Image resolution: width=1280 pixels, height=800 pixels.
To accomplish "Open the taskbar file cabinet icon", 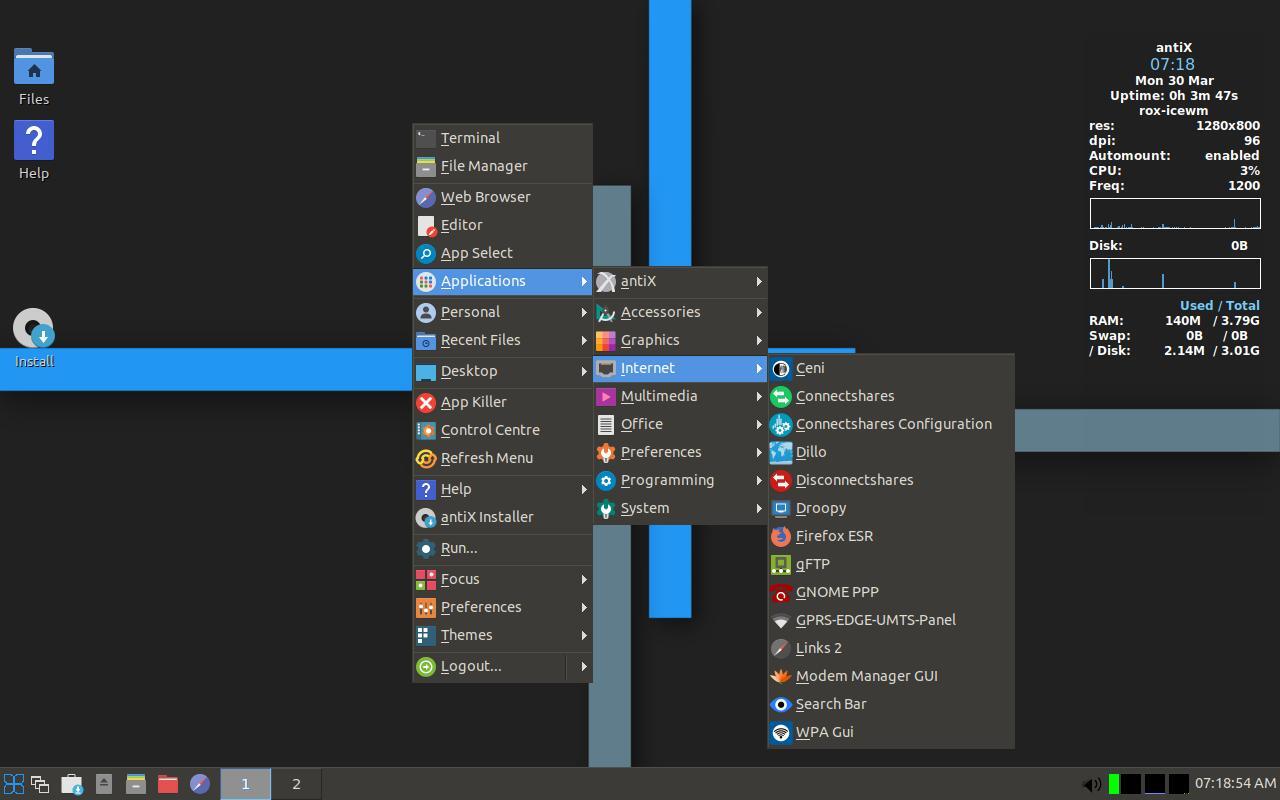I will pyautogui.click(x=136, y=784).
